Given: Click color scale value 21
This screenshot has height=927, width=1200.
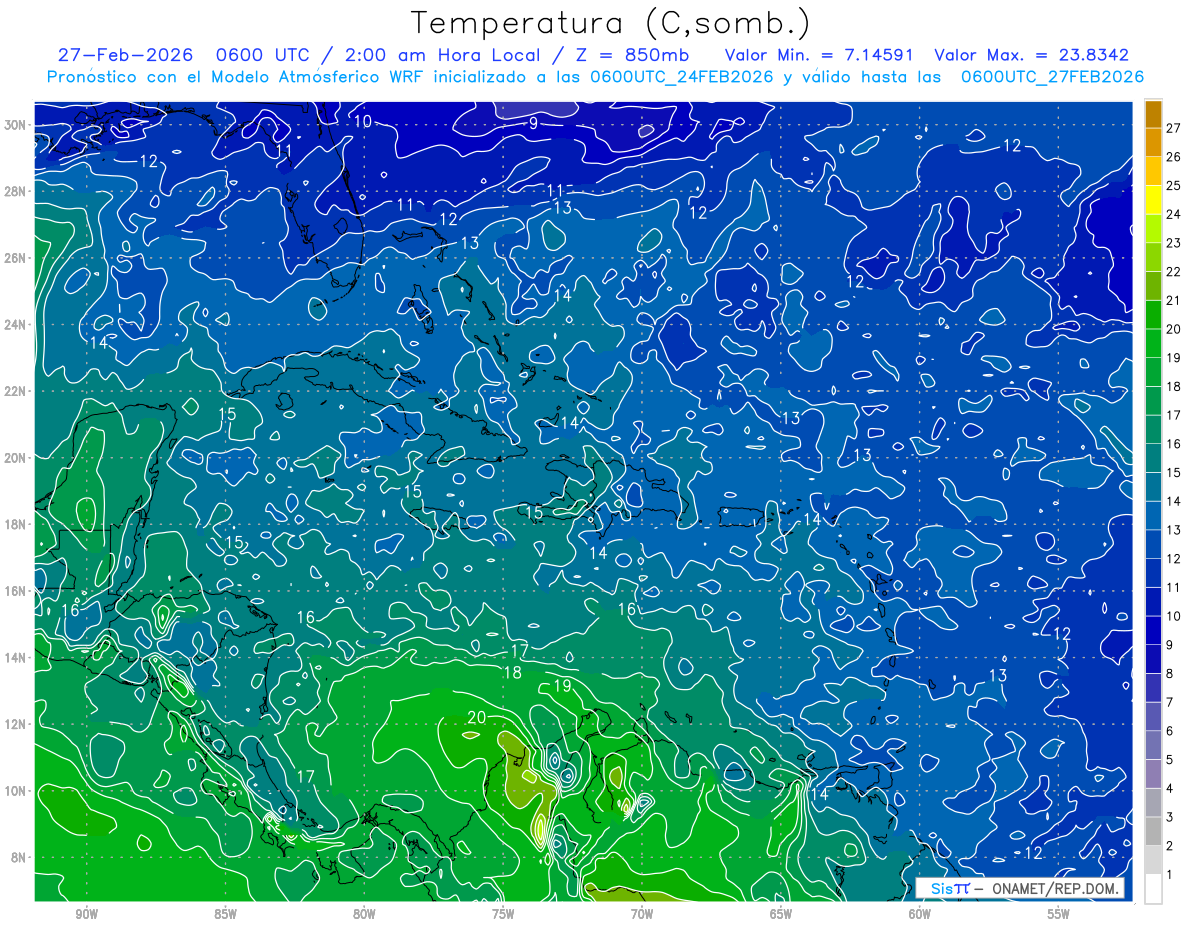Looking at the screenshot, I should pyautogui.click(x=1173, y=300).
